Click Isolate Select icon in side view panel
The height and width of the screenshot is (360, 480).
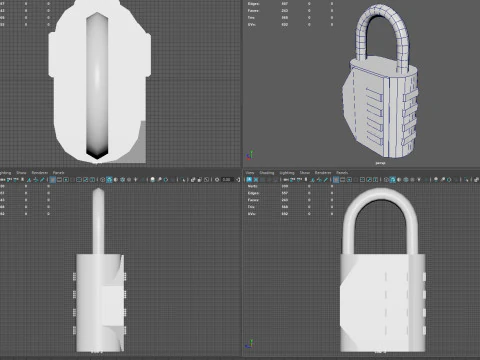182,179
